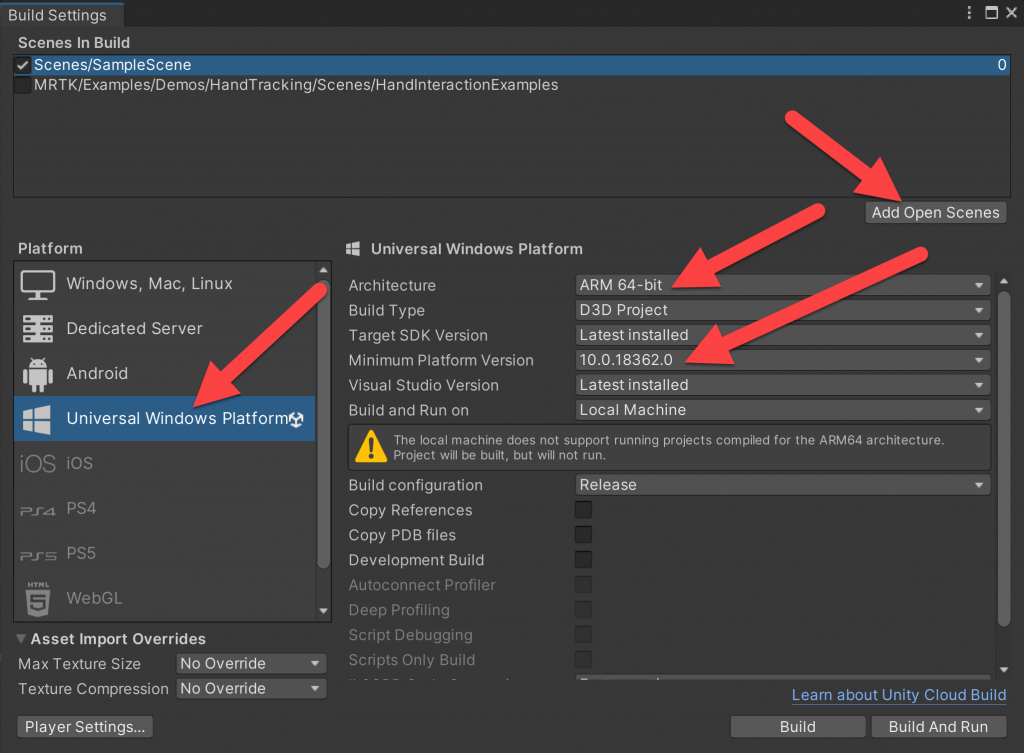Toggle the Copy PDB files checkbox
Viewport: 1024px width, 753px height.
tap(583, 535)
